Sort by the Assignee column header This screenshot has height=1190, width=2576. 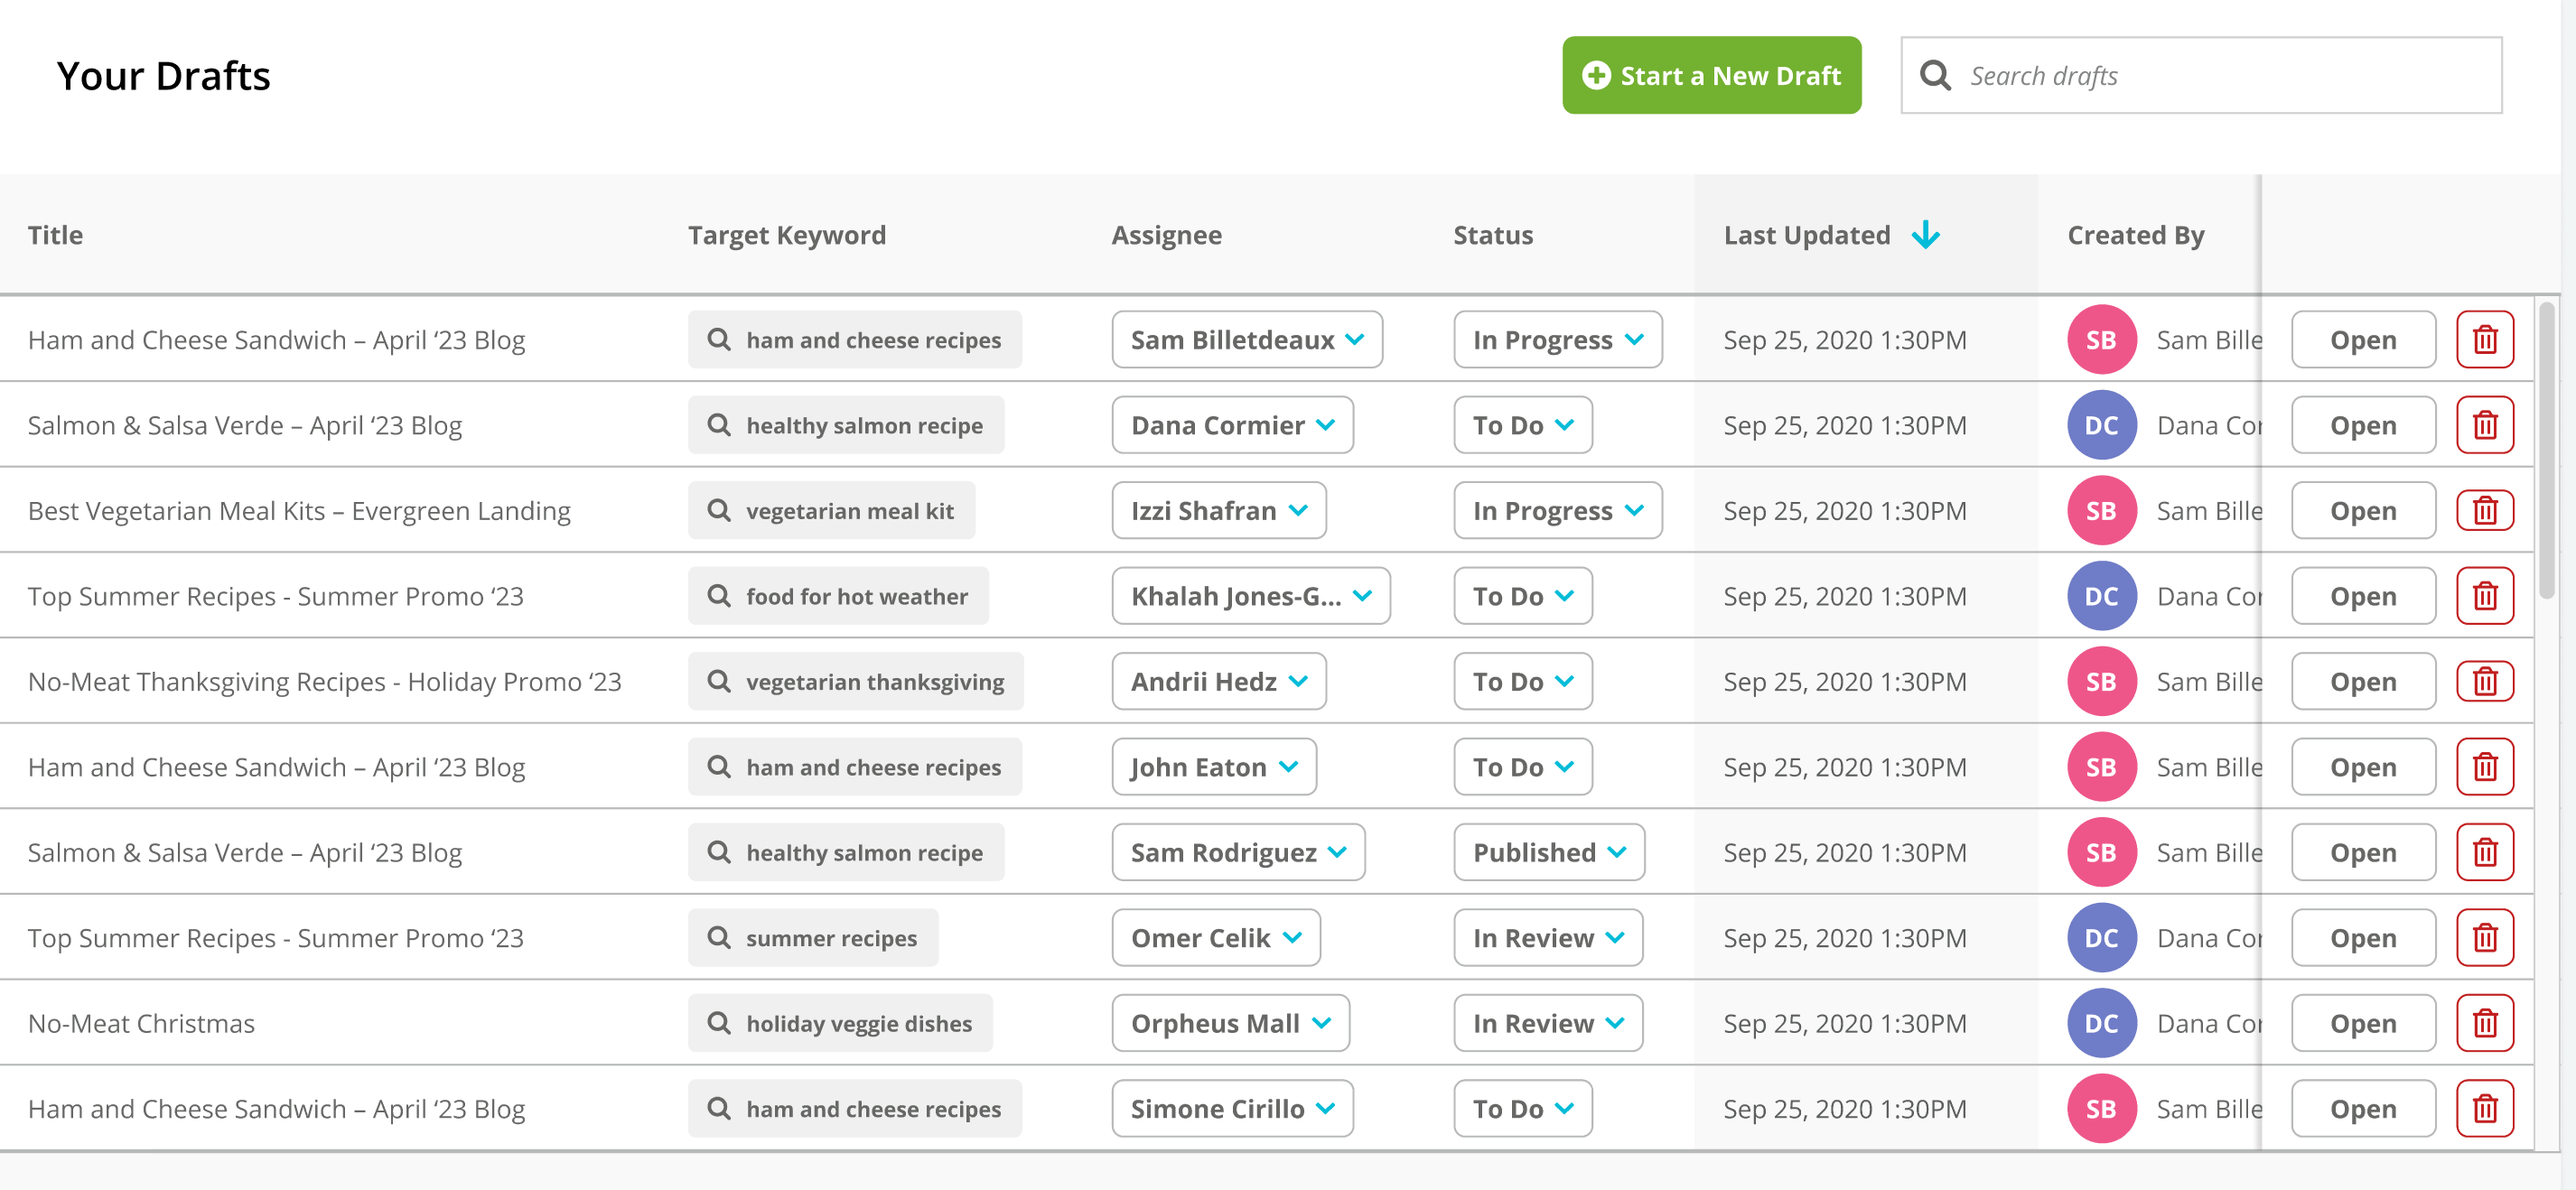(x=1166, y=235)
